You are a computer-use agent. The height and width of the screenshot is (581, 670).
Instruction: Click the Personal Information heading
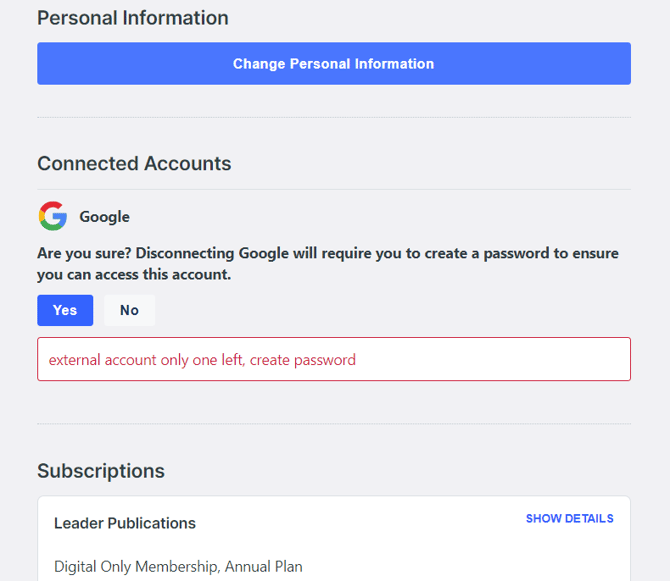point(133,18)
